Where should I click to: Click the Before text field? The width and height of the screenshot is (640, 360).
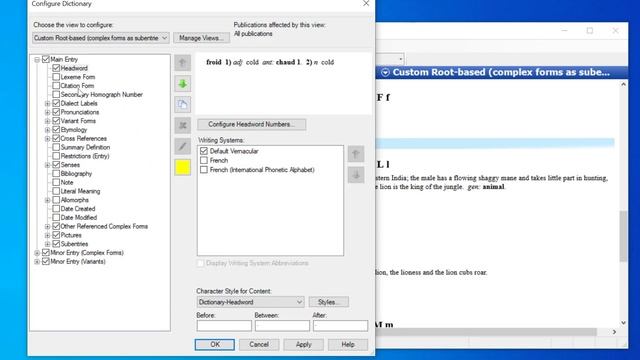click(x=224, y=325)
